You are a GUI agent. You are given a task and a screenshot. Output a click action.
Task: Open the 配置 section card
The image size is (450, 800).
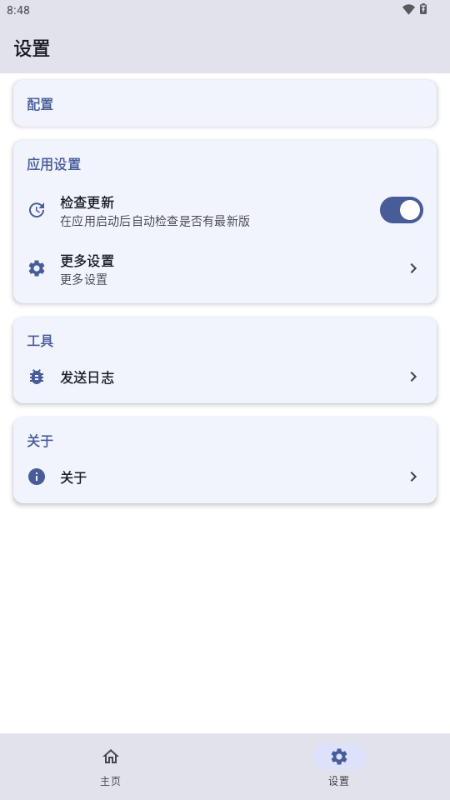[225, 104]
